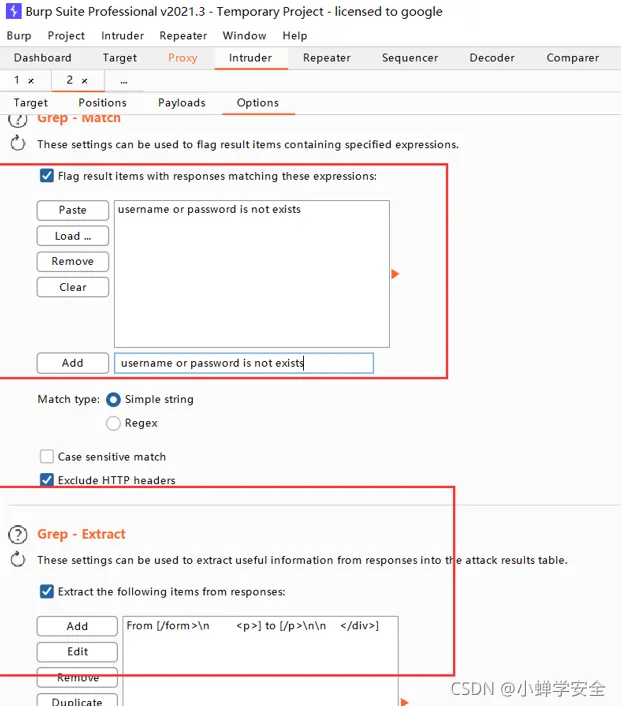Select Simple string match type
This screenshot has height=706, width=621.
(113, 399)
